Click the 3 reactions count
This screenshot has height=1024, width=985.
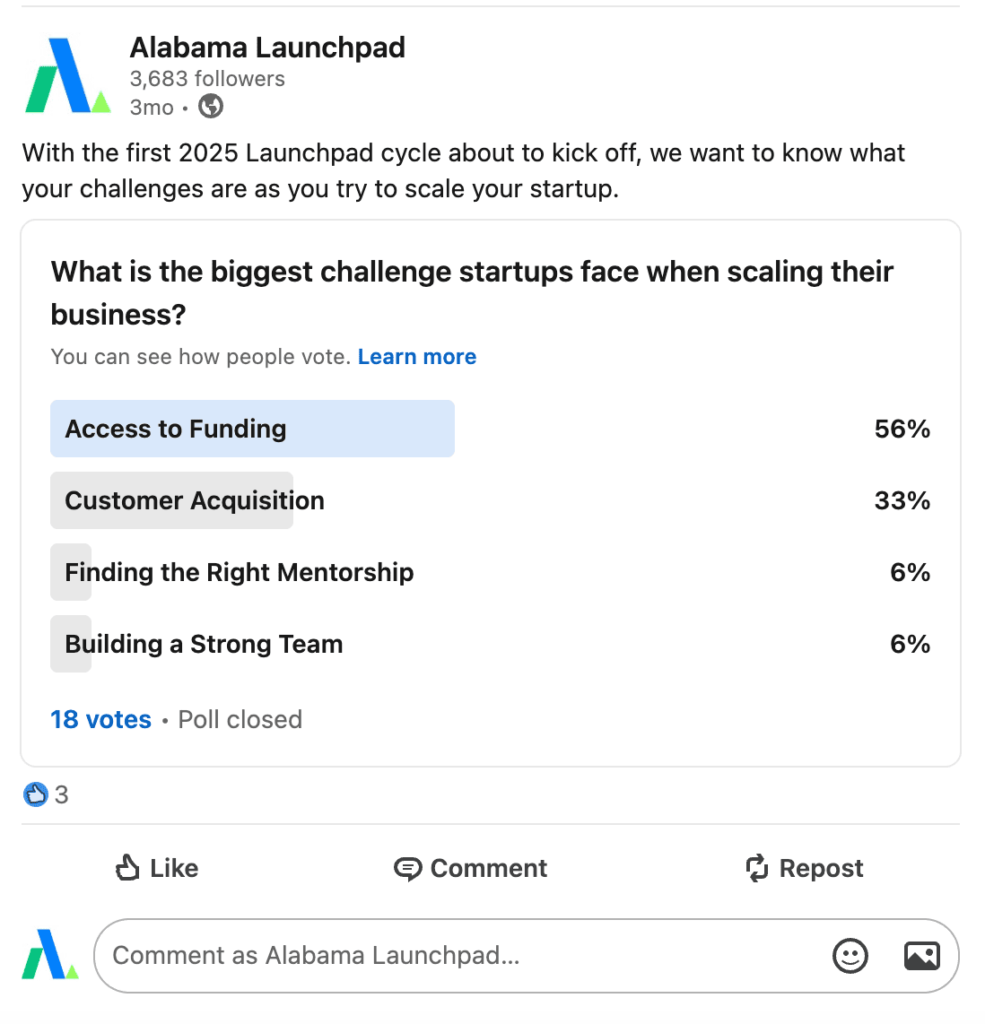pos(62,795)
